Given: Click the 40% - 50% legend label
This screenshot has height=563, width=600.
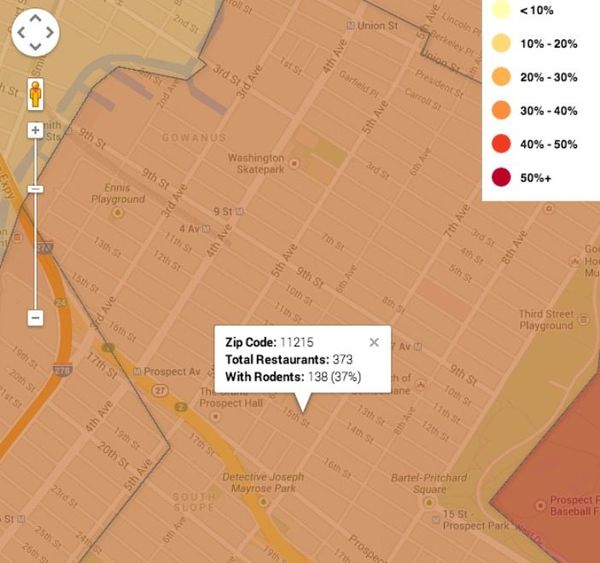Looking at the screenshot, I should (549, 144).
